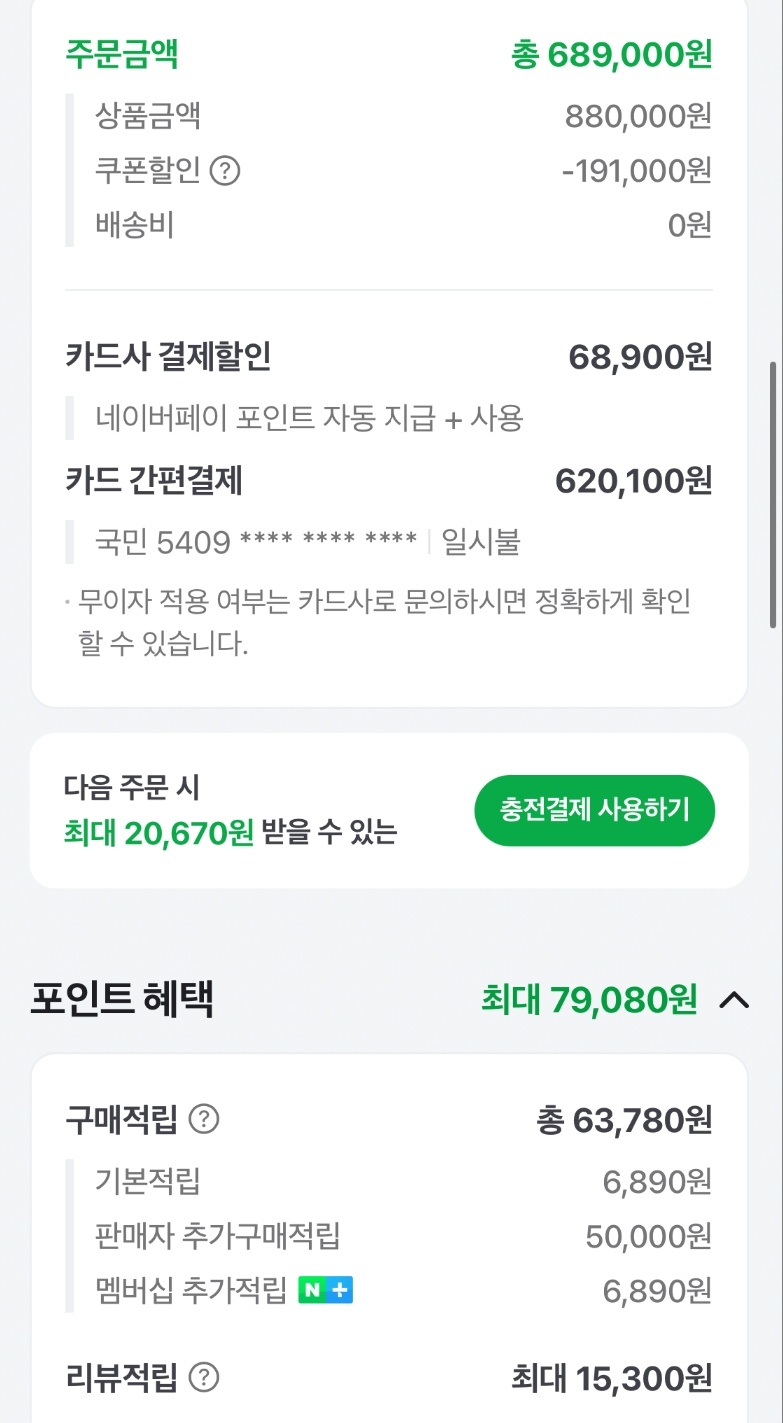The image size is (783, 1423).
Task: Tap the 구매적립 help question-mark icon
Action: point(204,1119)
